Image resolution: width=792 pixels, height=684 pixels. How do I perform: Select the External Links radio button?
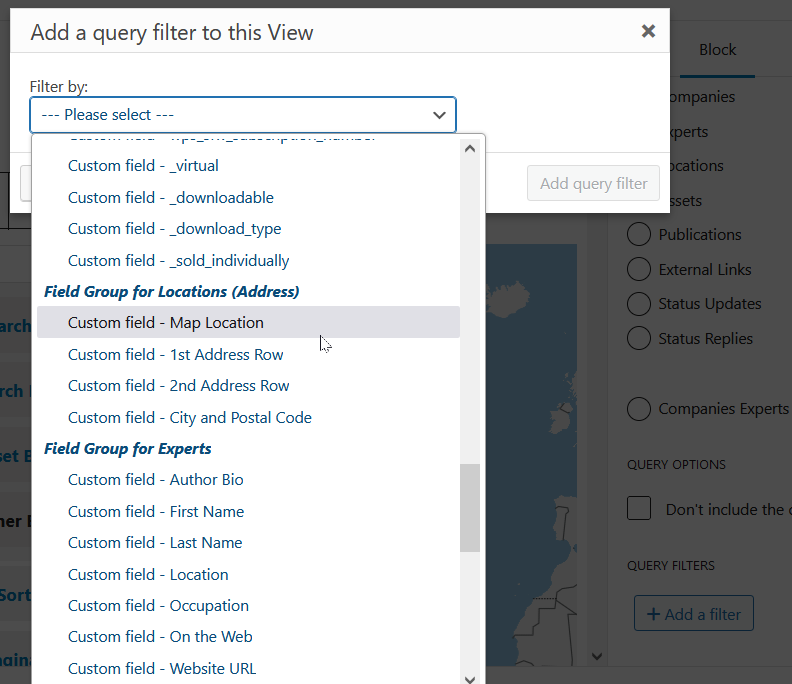click(638, 269)
